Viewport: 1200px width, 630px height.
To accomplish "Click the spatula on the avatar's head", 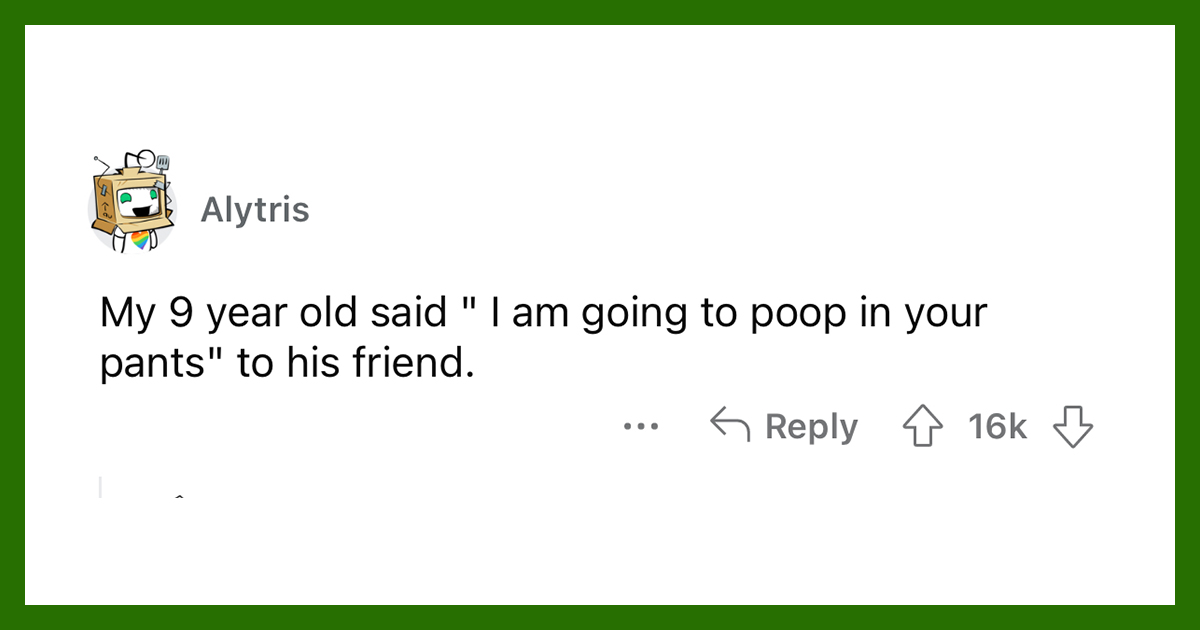I will [x=163, y=165].
